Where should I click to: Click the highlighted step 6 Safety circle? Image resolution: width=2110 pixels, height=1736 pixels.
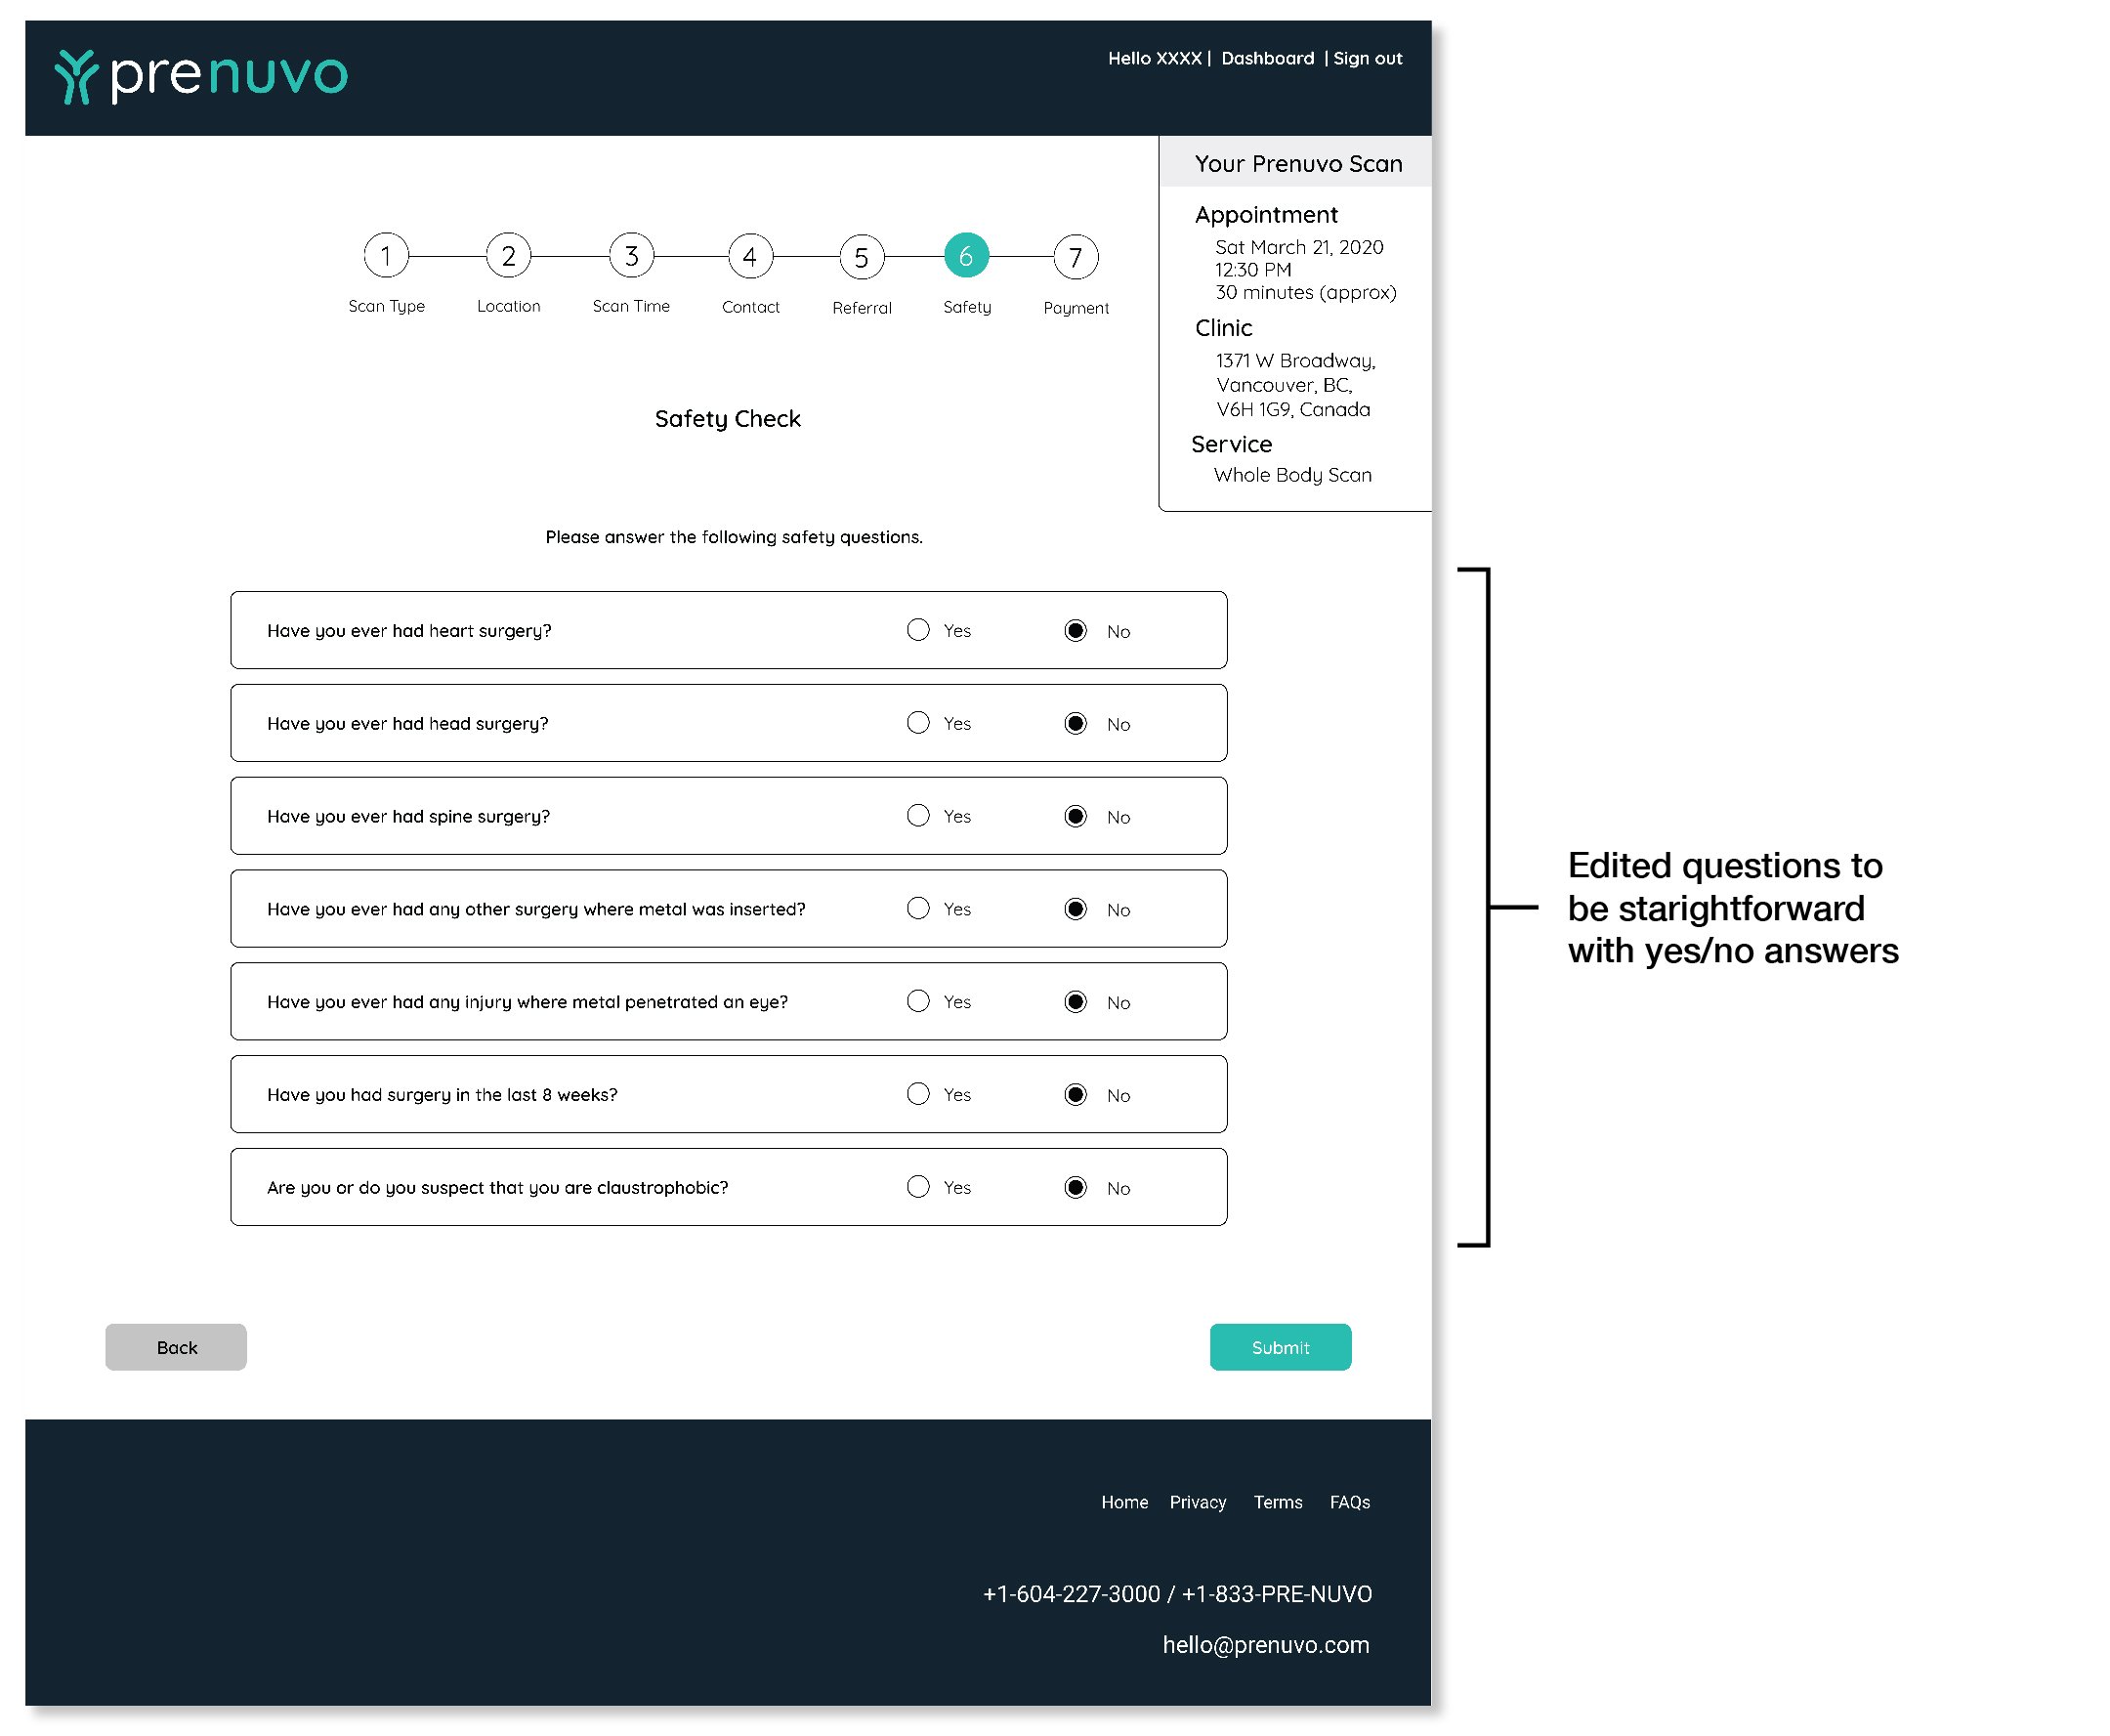(x=966, y=256)
